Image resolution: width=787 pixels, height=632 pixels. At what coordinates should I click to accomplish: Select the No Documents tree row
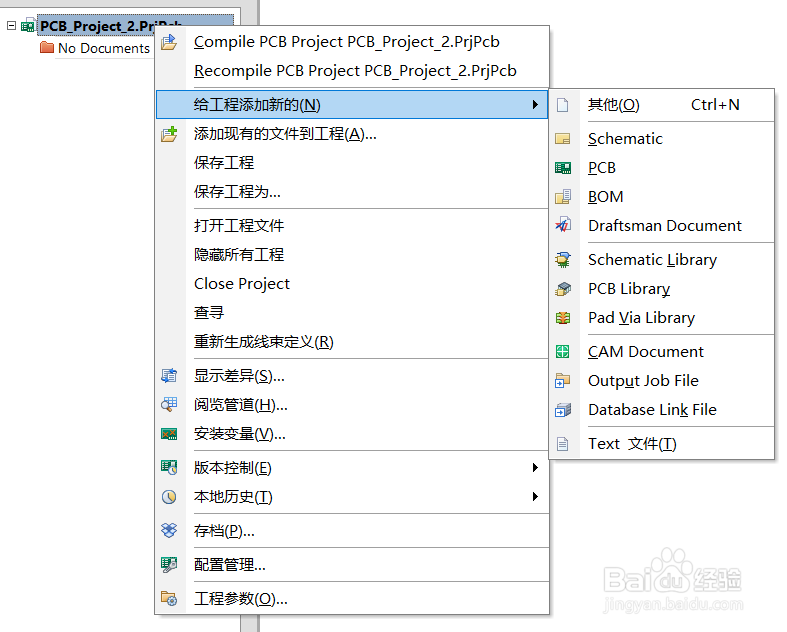coord(95,48)
